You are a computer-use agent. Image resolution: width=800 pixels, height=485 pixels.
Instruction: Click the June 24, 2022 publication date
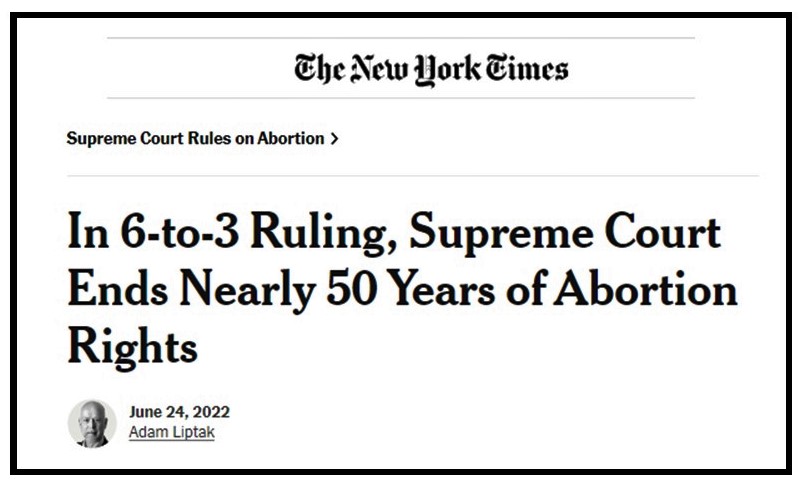[x=180, y=413]
